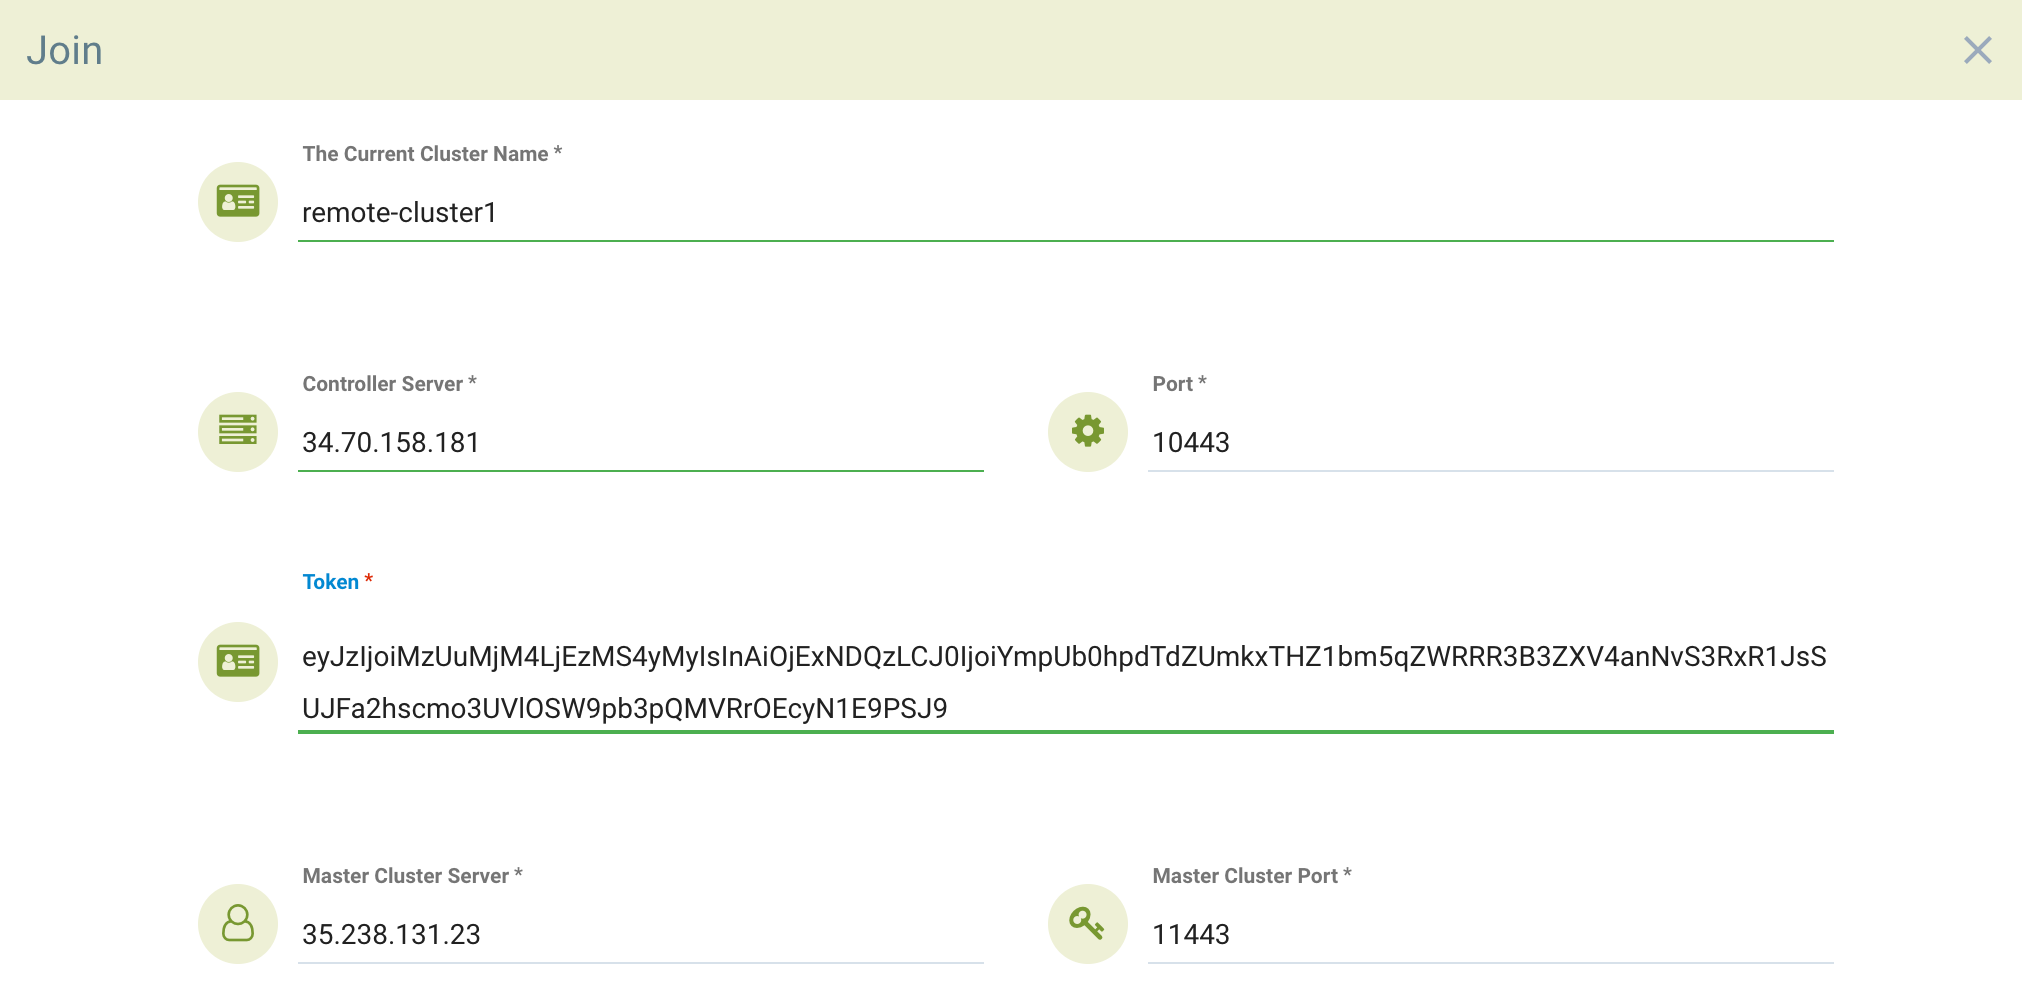Click the gear icon next to Port
This screenshot has height=994, width=2022.
(x=1087, y=431)
